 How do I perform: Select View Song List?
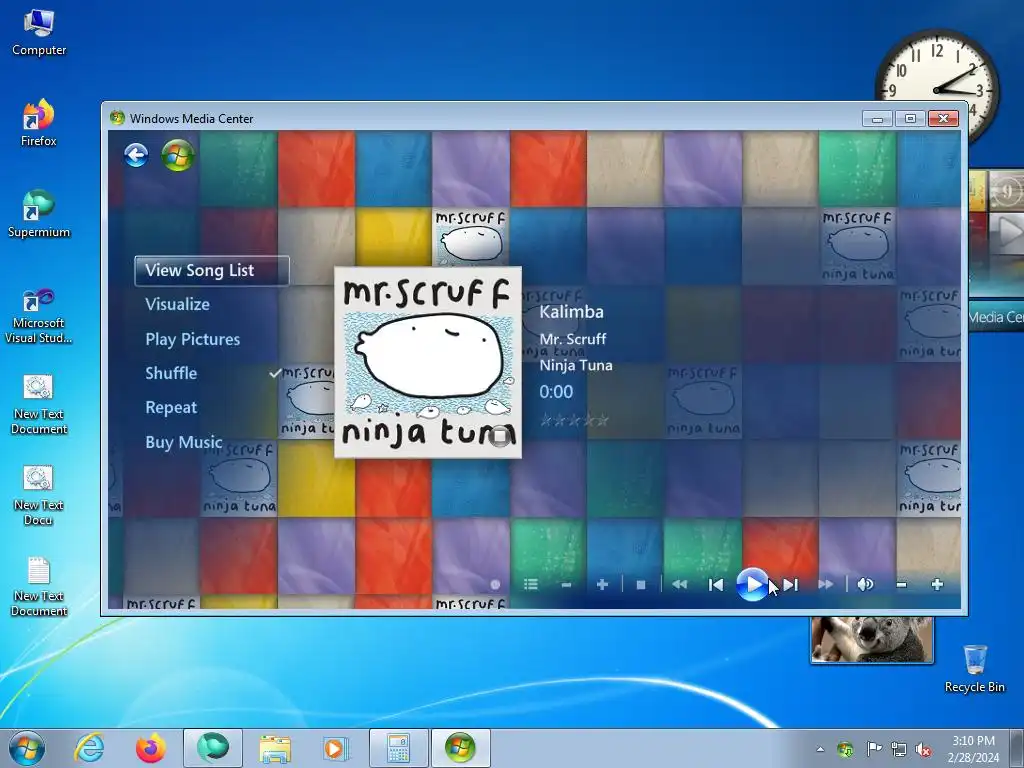[x=212, y=270]
